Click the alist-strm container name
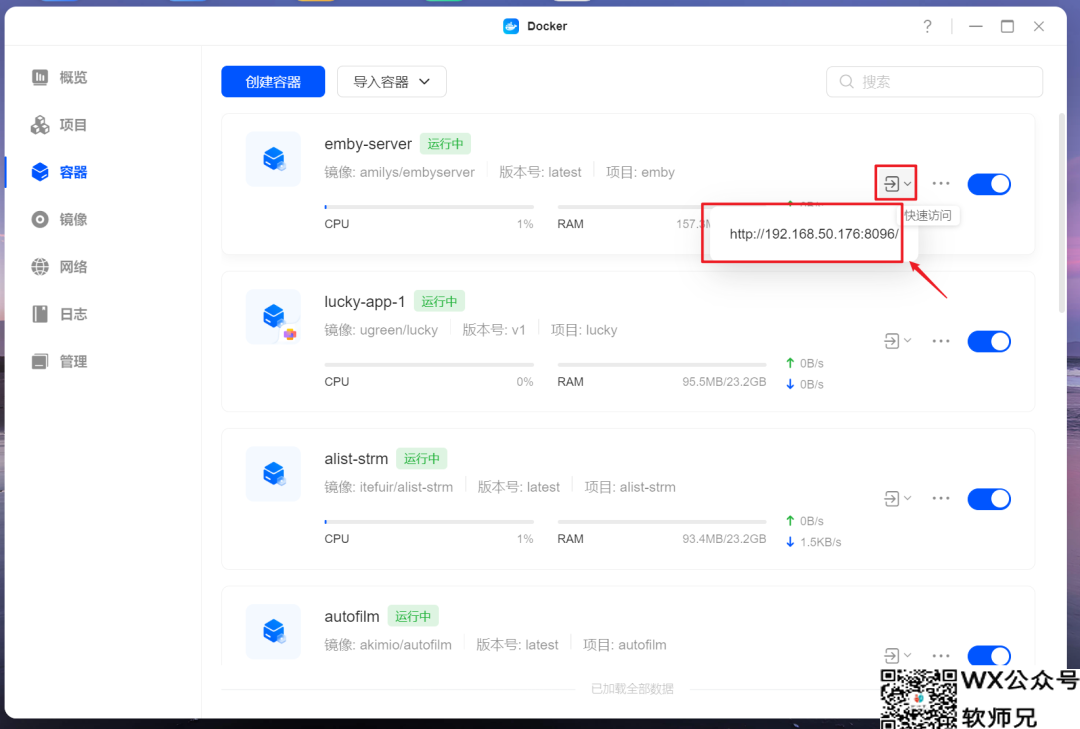The height and width of the screenshot is (729, 1080). (x=356, y=459)
